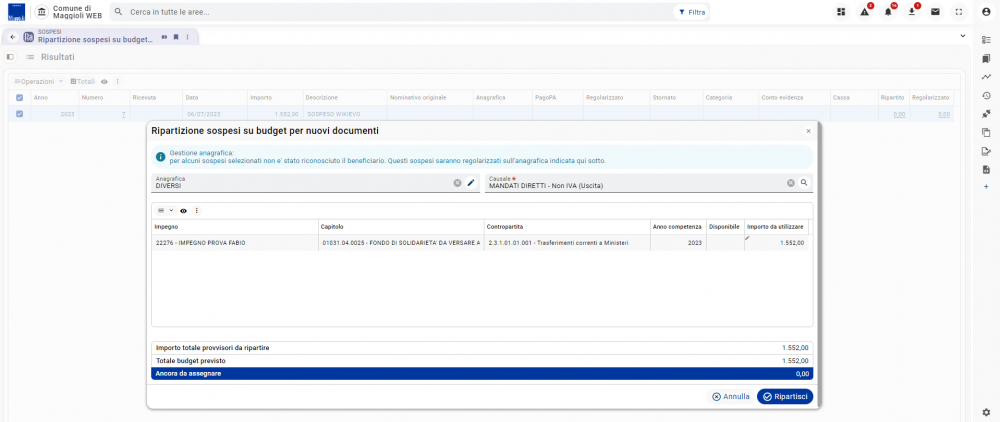Open the file sheet icon in sidebar
This screenshot has height=422, width=1000.
point(986,170)
